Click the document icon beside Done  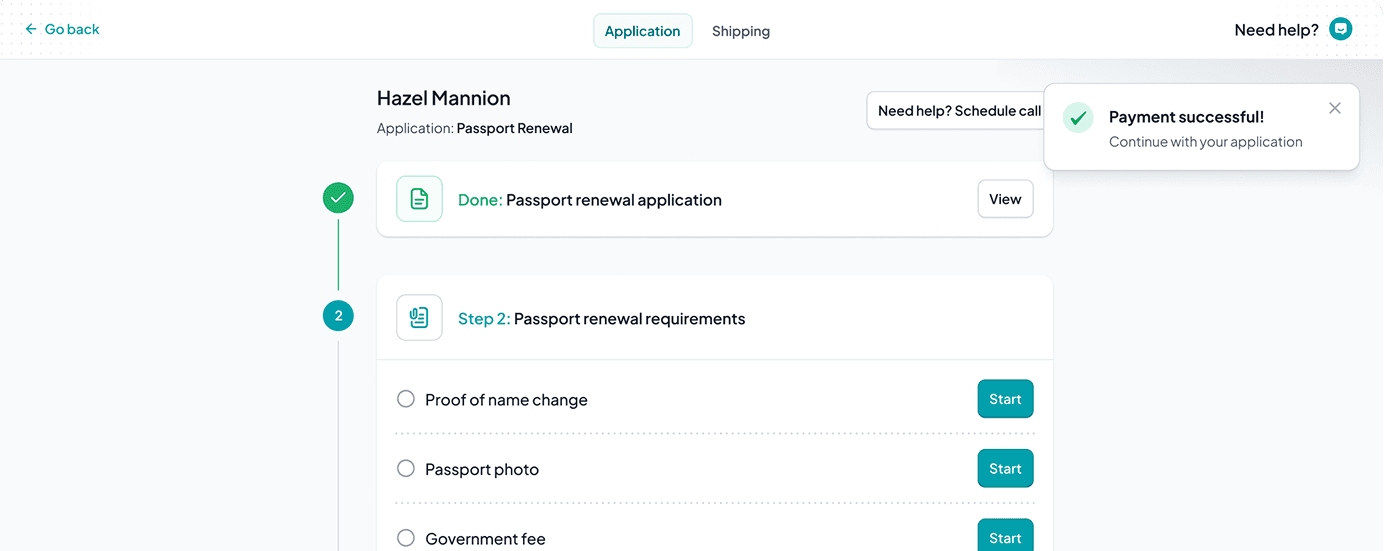[x=419, y=199]
